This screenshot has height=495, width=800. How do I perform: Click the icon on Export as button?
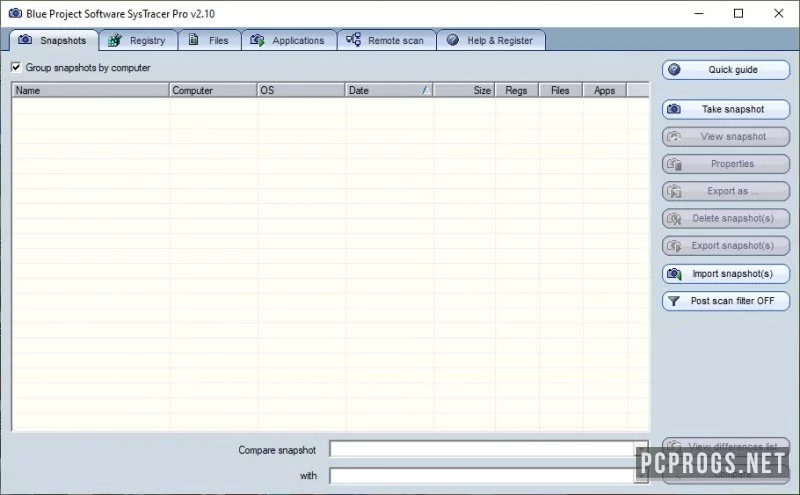[x=674, y=191]
